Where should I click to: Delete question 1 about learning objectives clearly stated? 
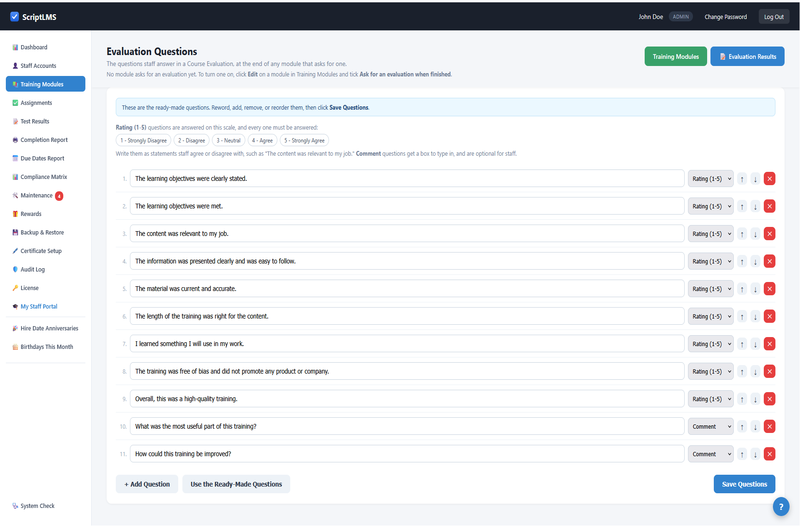tap(769, 179)
